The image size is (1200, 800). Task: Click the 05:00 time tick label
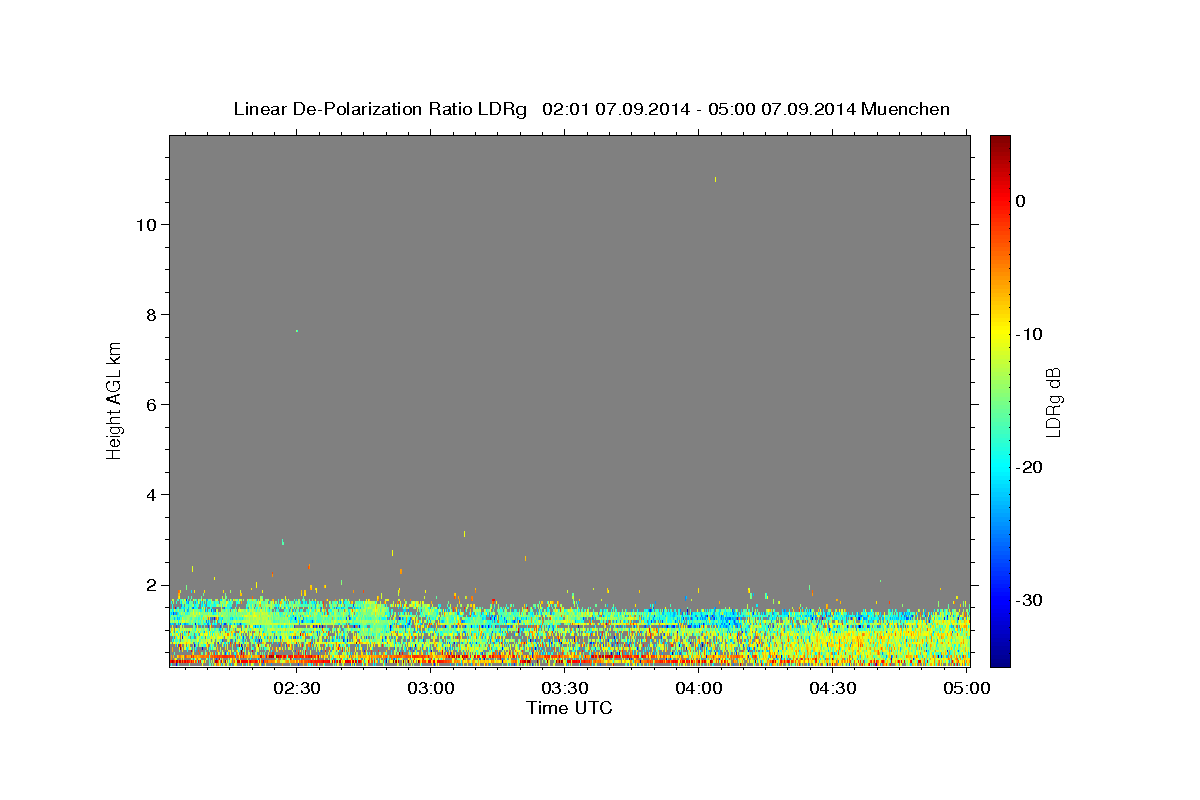tap(966, 689)
